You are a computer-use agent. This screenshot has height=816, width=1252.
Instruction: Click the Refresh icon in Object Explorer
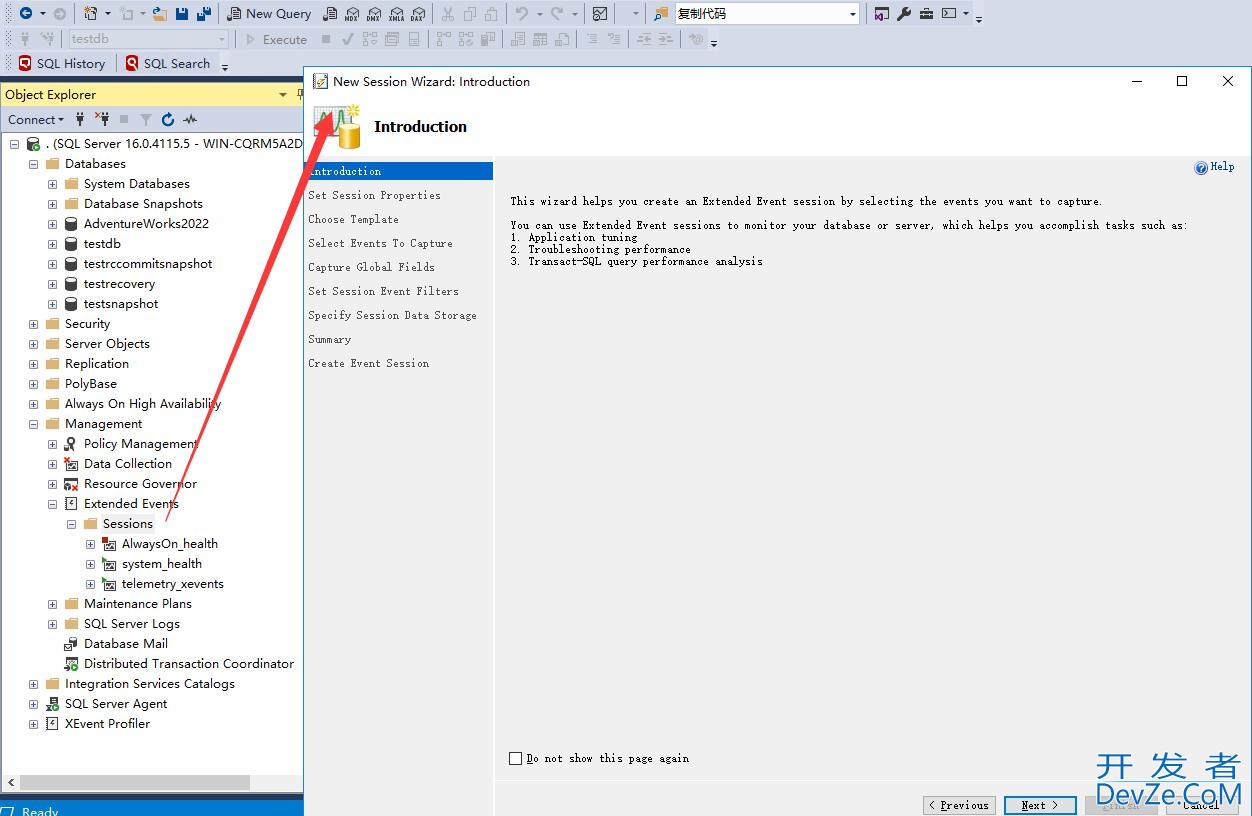168,119
